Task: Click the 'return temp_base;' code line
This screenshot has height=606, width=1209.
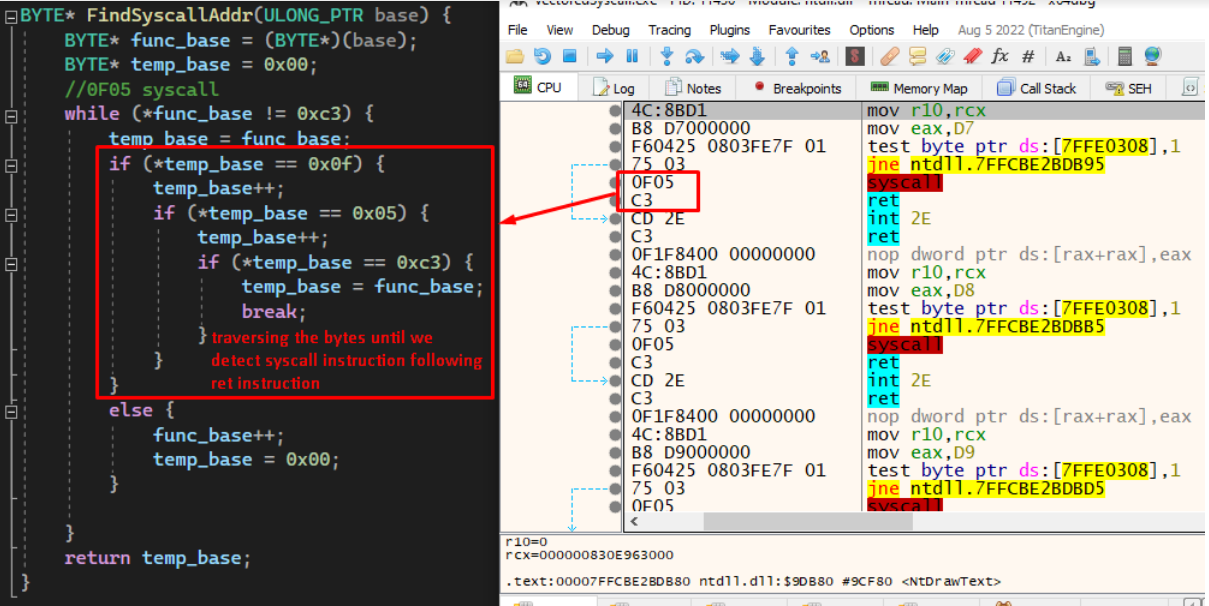Action: coord(157,558)
